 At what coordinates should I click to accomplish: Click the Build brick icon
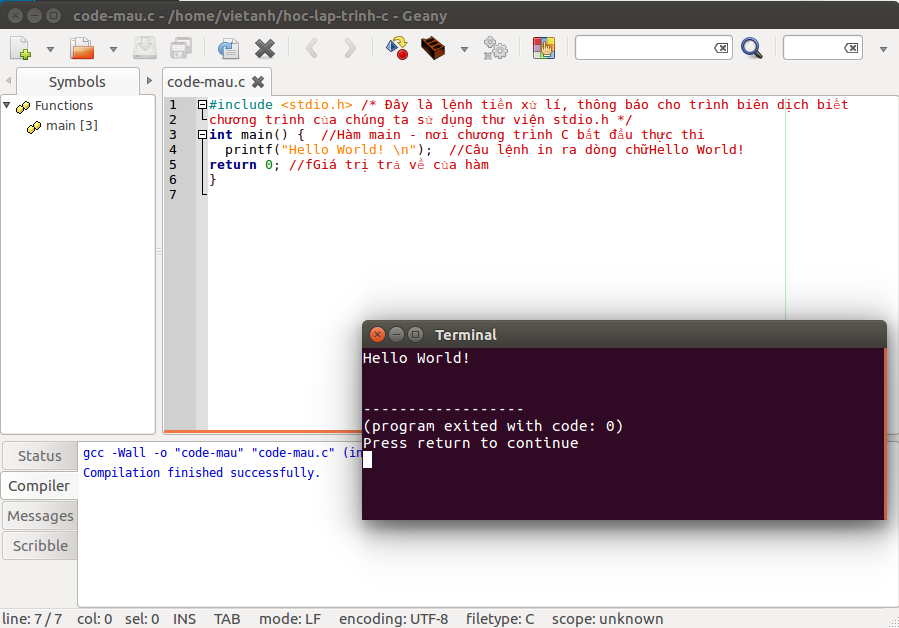(433, 48)
